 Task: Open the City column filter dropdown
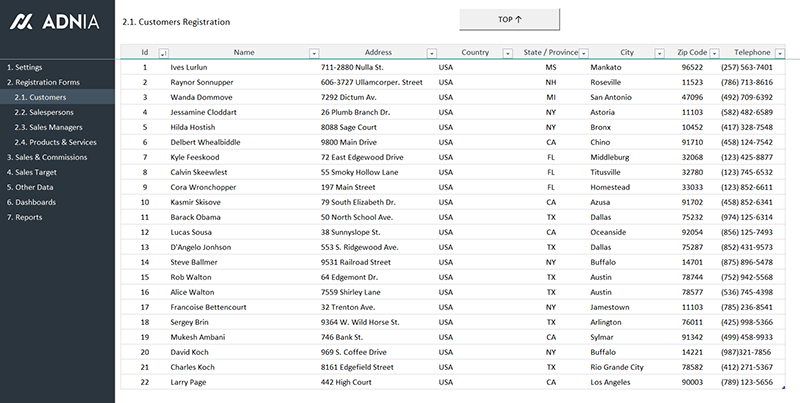point(659,53)
